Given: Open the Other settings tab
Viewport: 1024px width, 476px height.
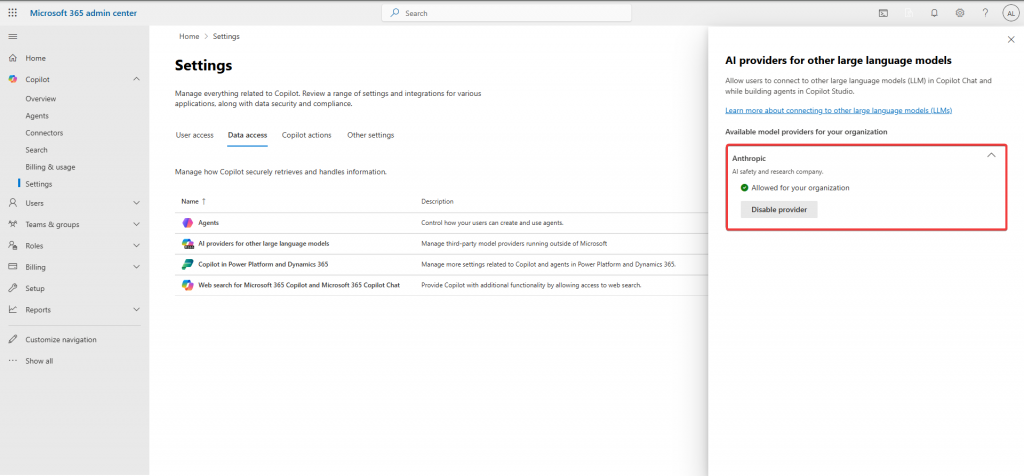Looking at the screenshot, I should tap(370, 135).
